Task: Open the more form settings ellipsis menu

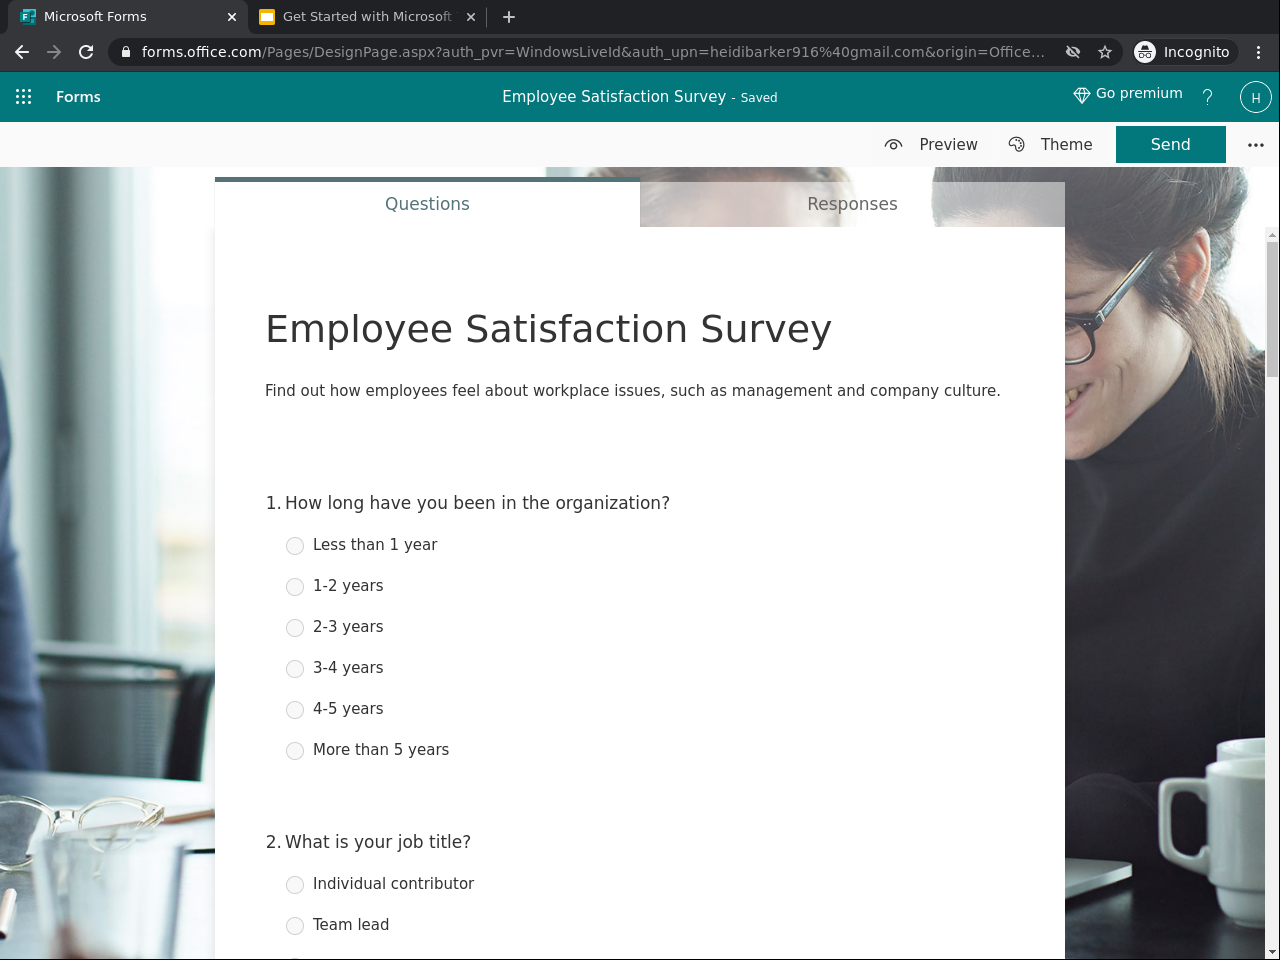Action: [x=1256, y=145]
